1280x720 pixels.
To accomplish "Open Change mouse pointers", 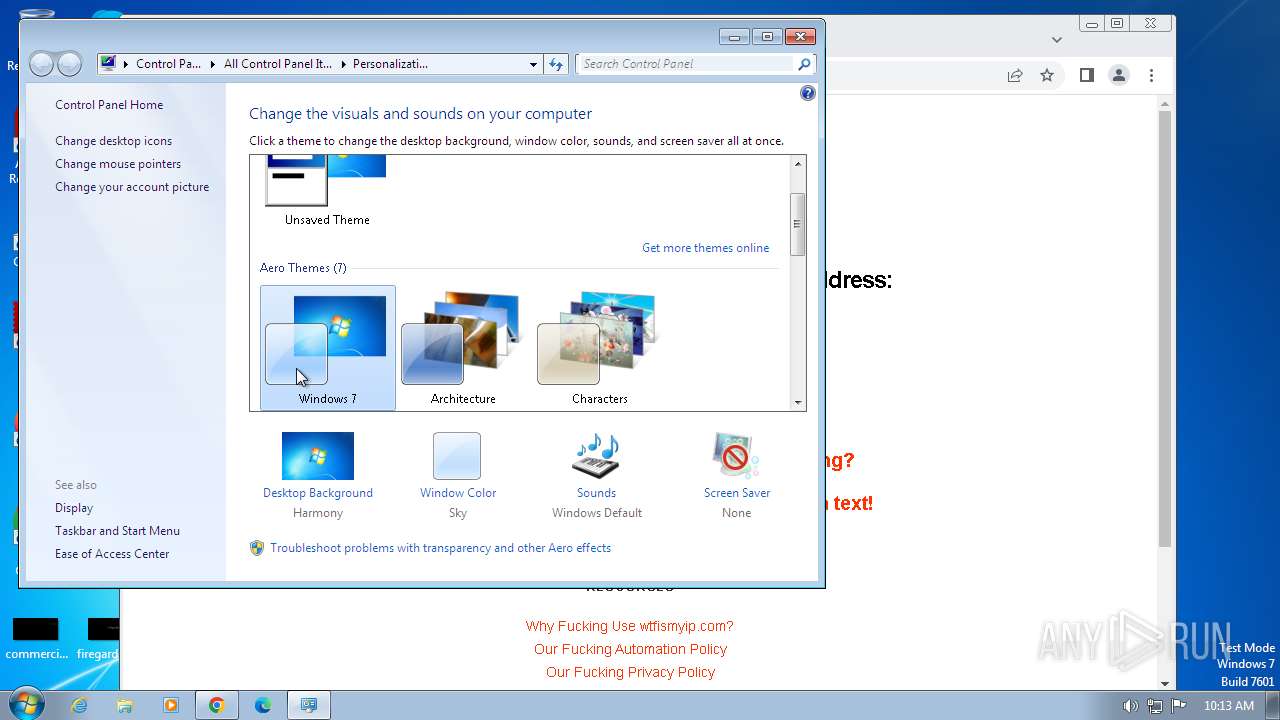I will click(118, 164).
